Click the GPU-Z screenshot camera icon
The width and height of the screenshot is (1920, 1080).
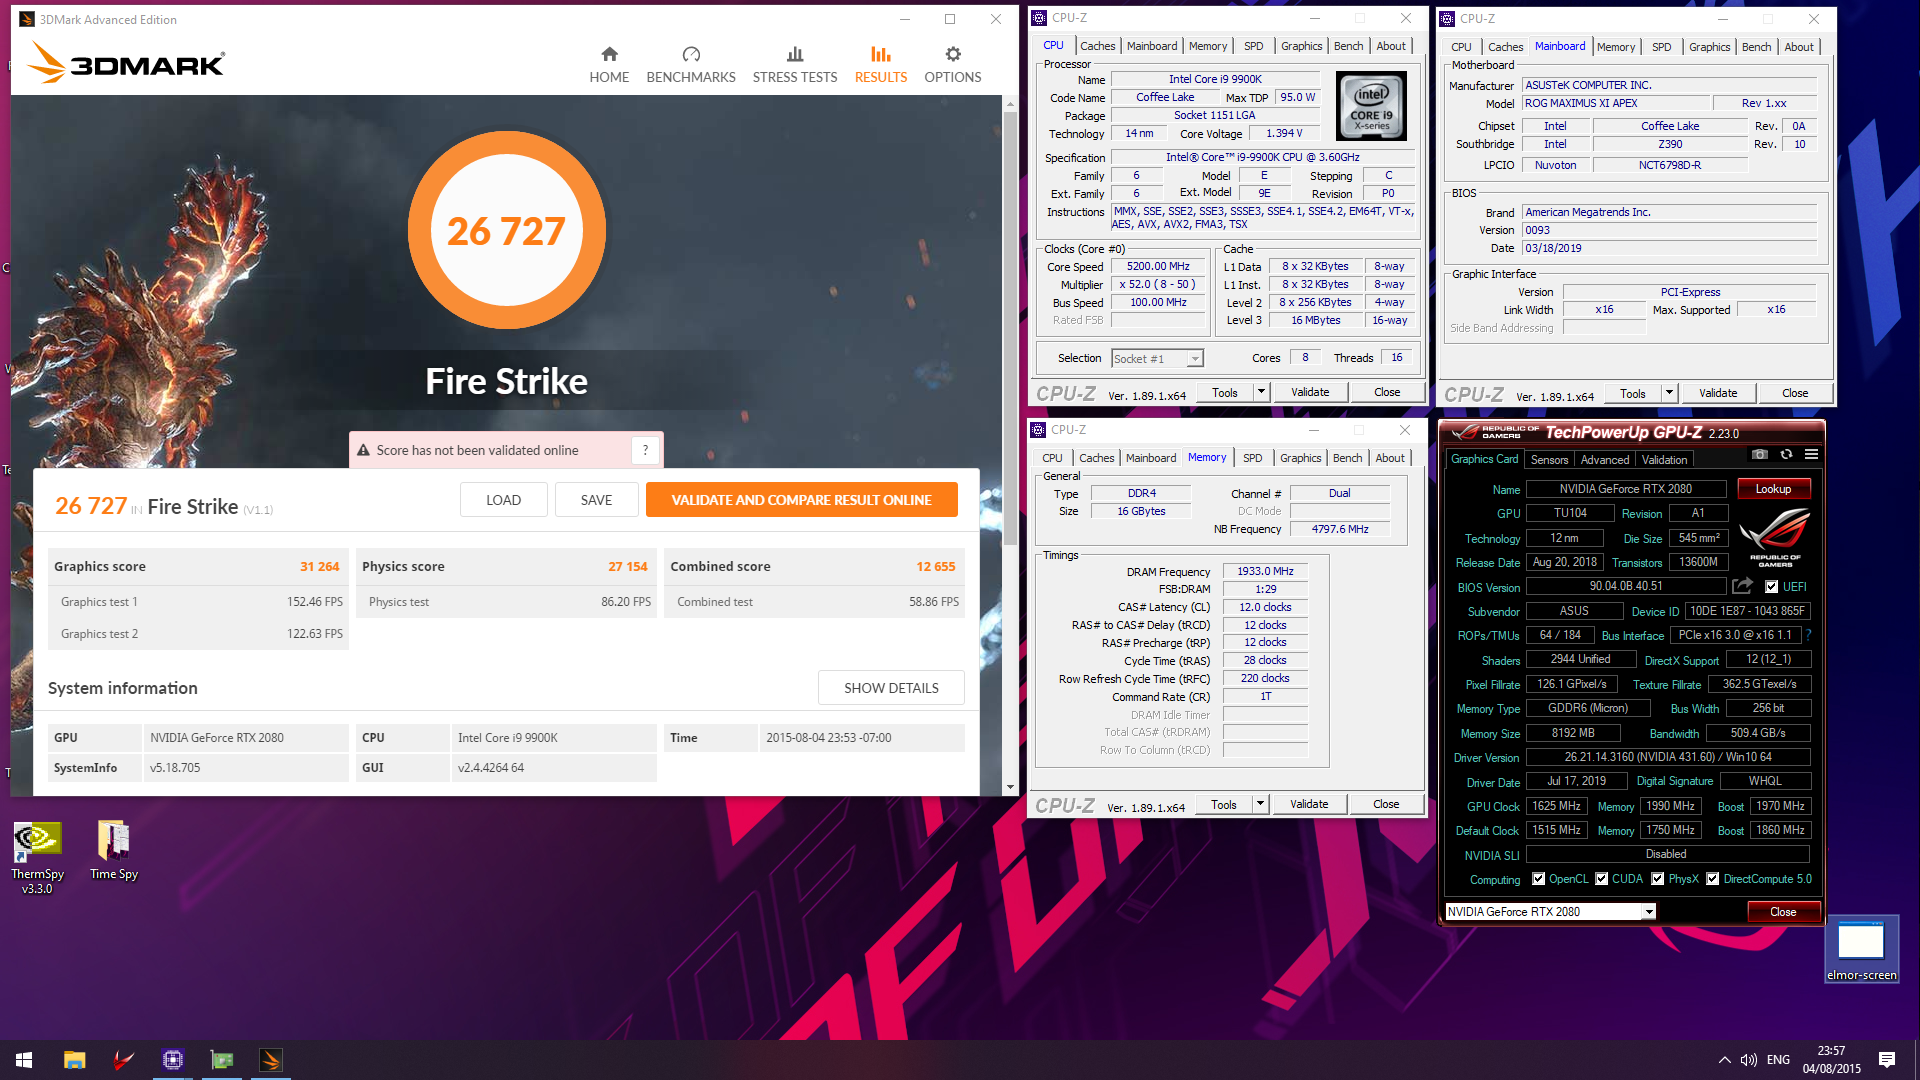[x=1760, y=455]
